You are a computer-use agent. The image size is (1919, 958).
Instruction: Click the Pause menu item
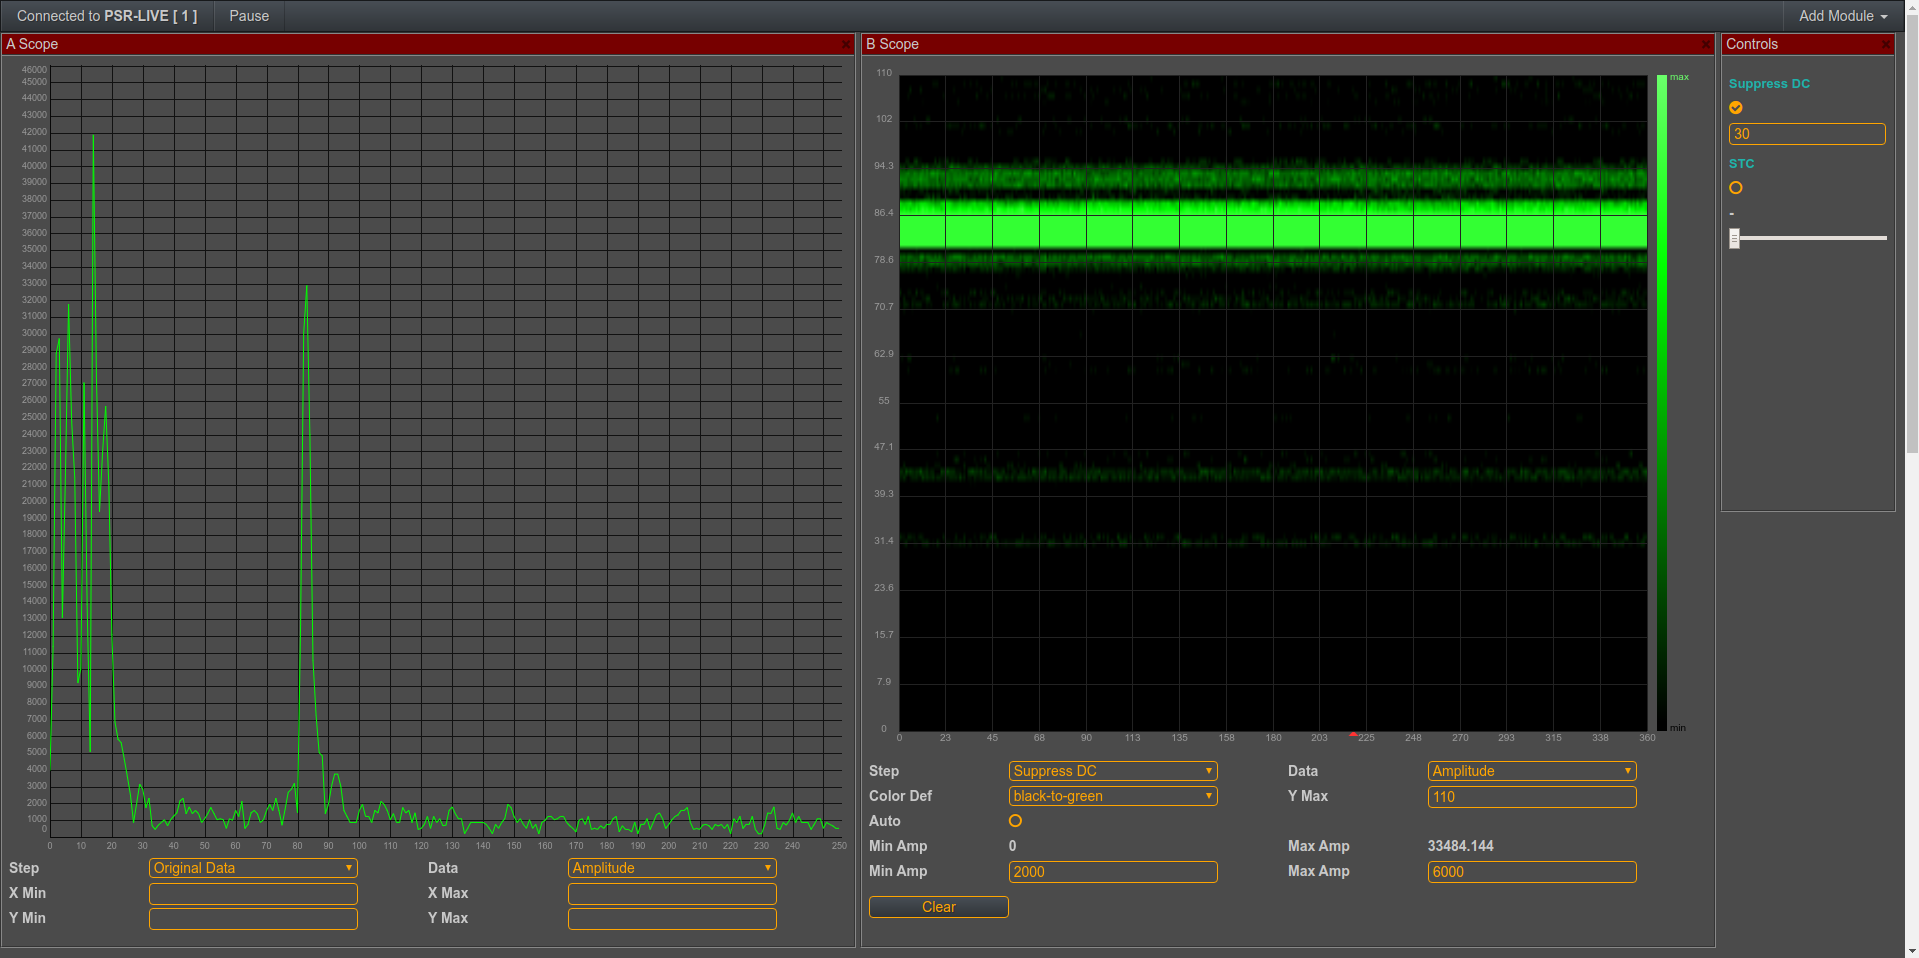(249, 16)
